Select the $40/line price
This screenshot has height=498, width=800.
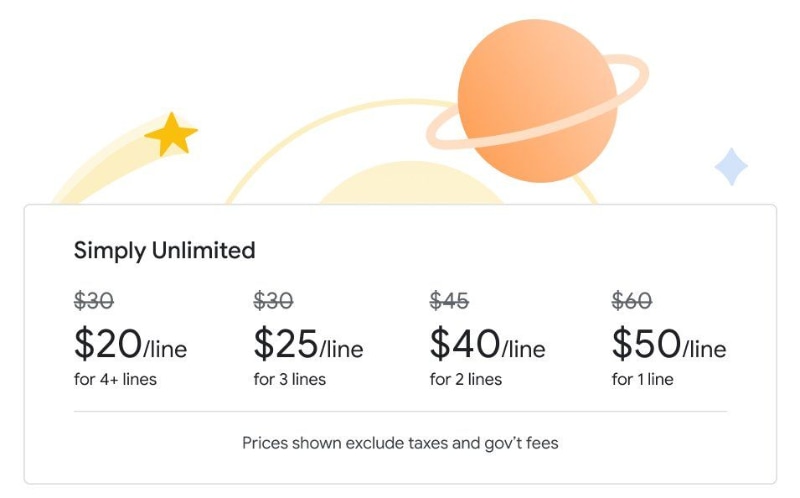pyautogui.click(x=487, y=345)
